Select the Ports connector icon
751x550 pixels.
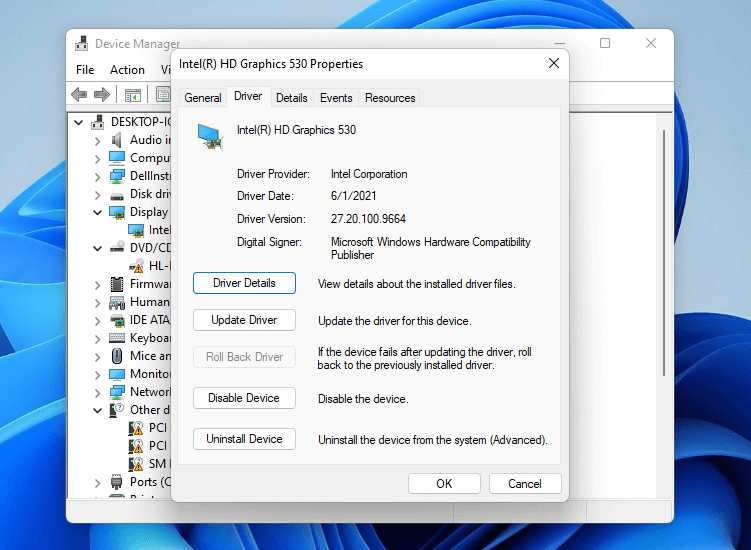(116, 481)
